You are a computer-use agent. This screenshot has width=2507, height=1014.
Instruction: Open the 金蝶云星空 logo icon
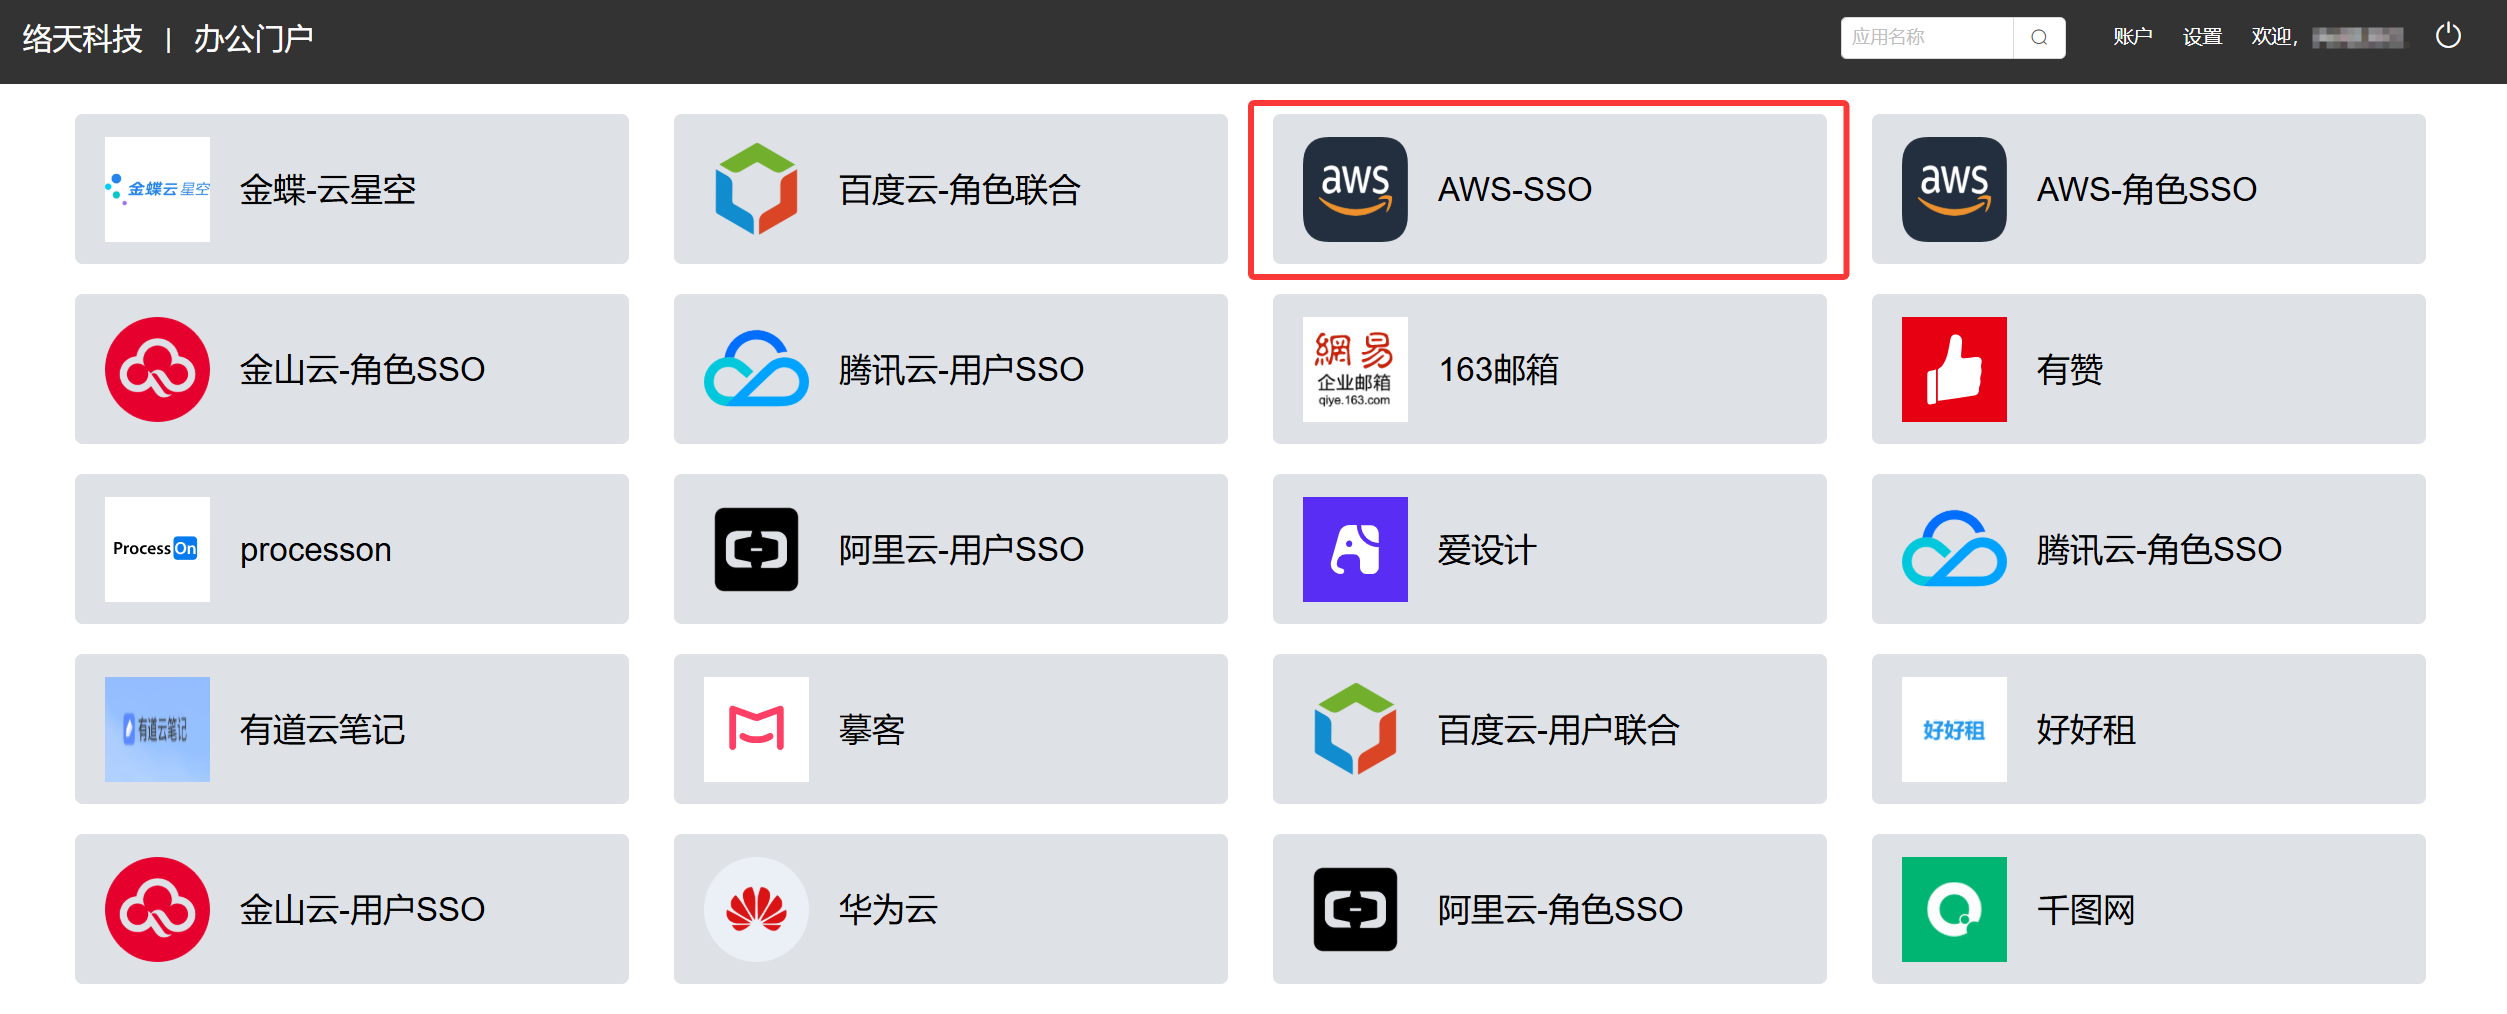point(157,189)
